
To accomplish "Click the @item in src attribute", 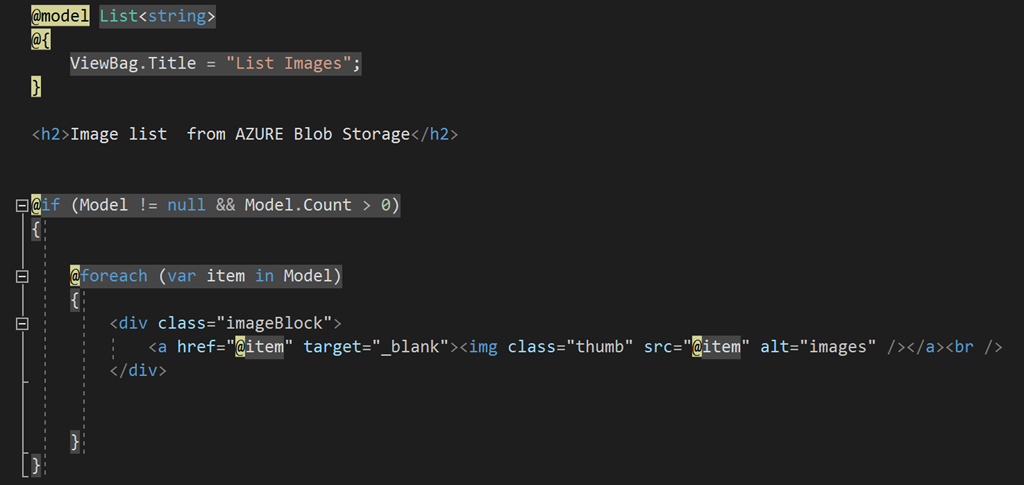I will click(x=716, y=347).
